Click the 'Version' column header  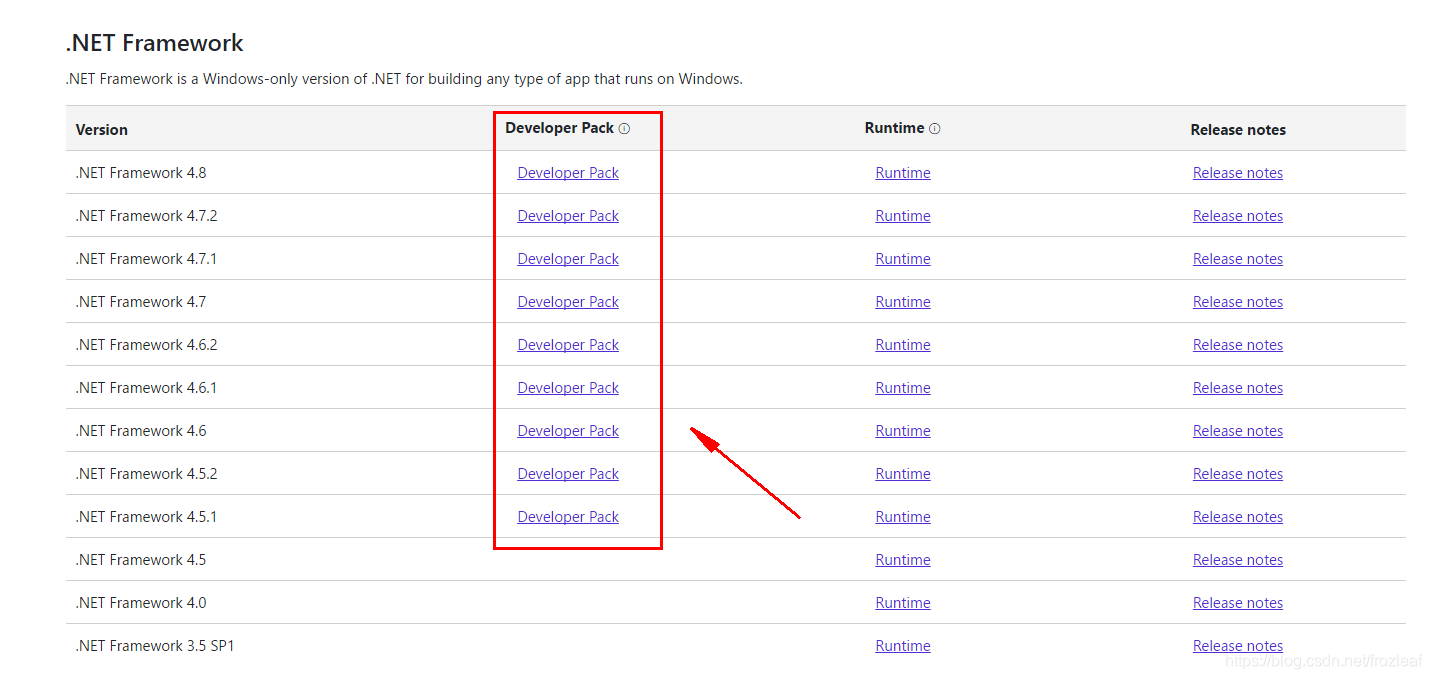(x=102, y=130)
